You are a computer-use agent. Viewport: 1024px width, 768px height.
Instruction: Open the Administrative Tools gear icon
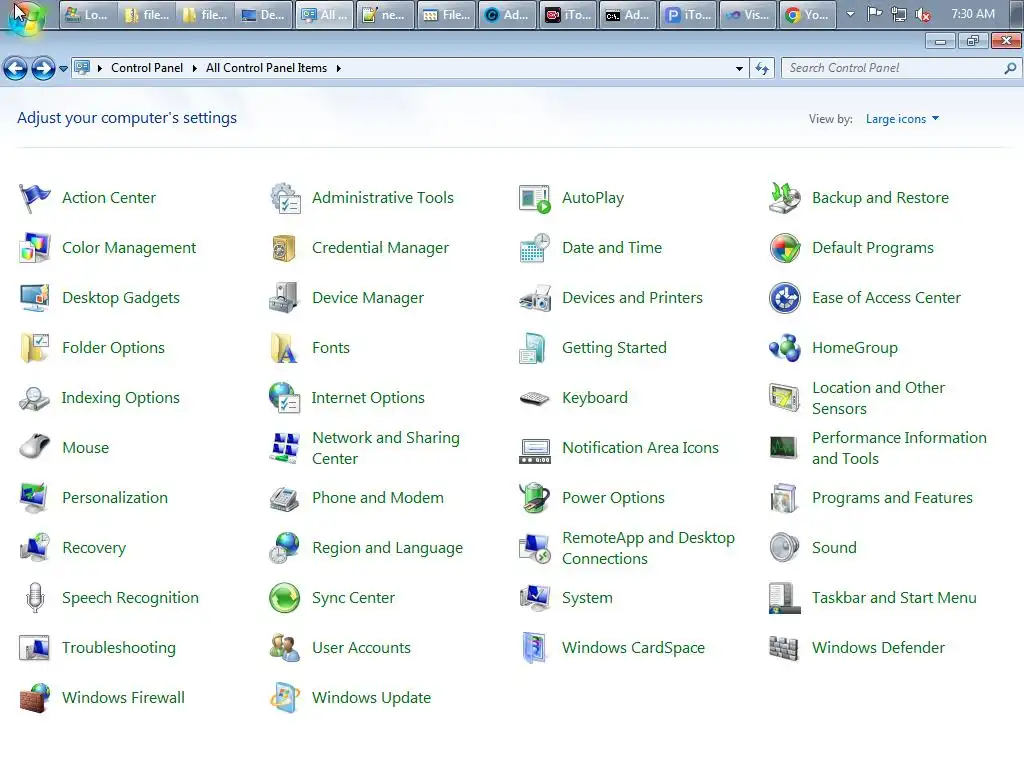[x=285, y=198]
